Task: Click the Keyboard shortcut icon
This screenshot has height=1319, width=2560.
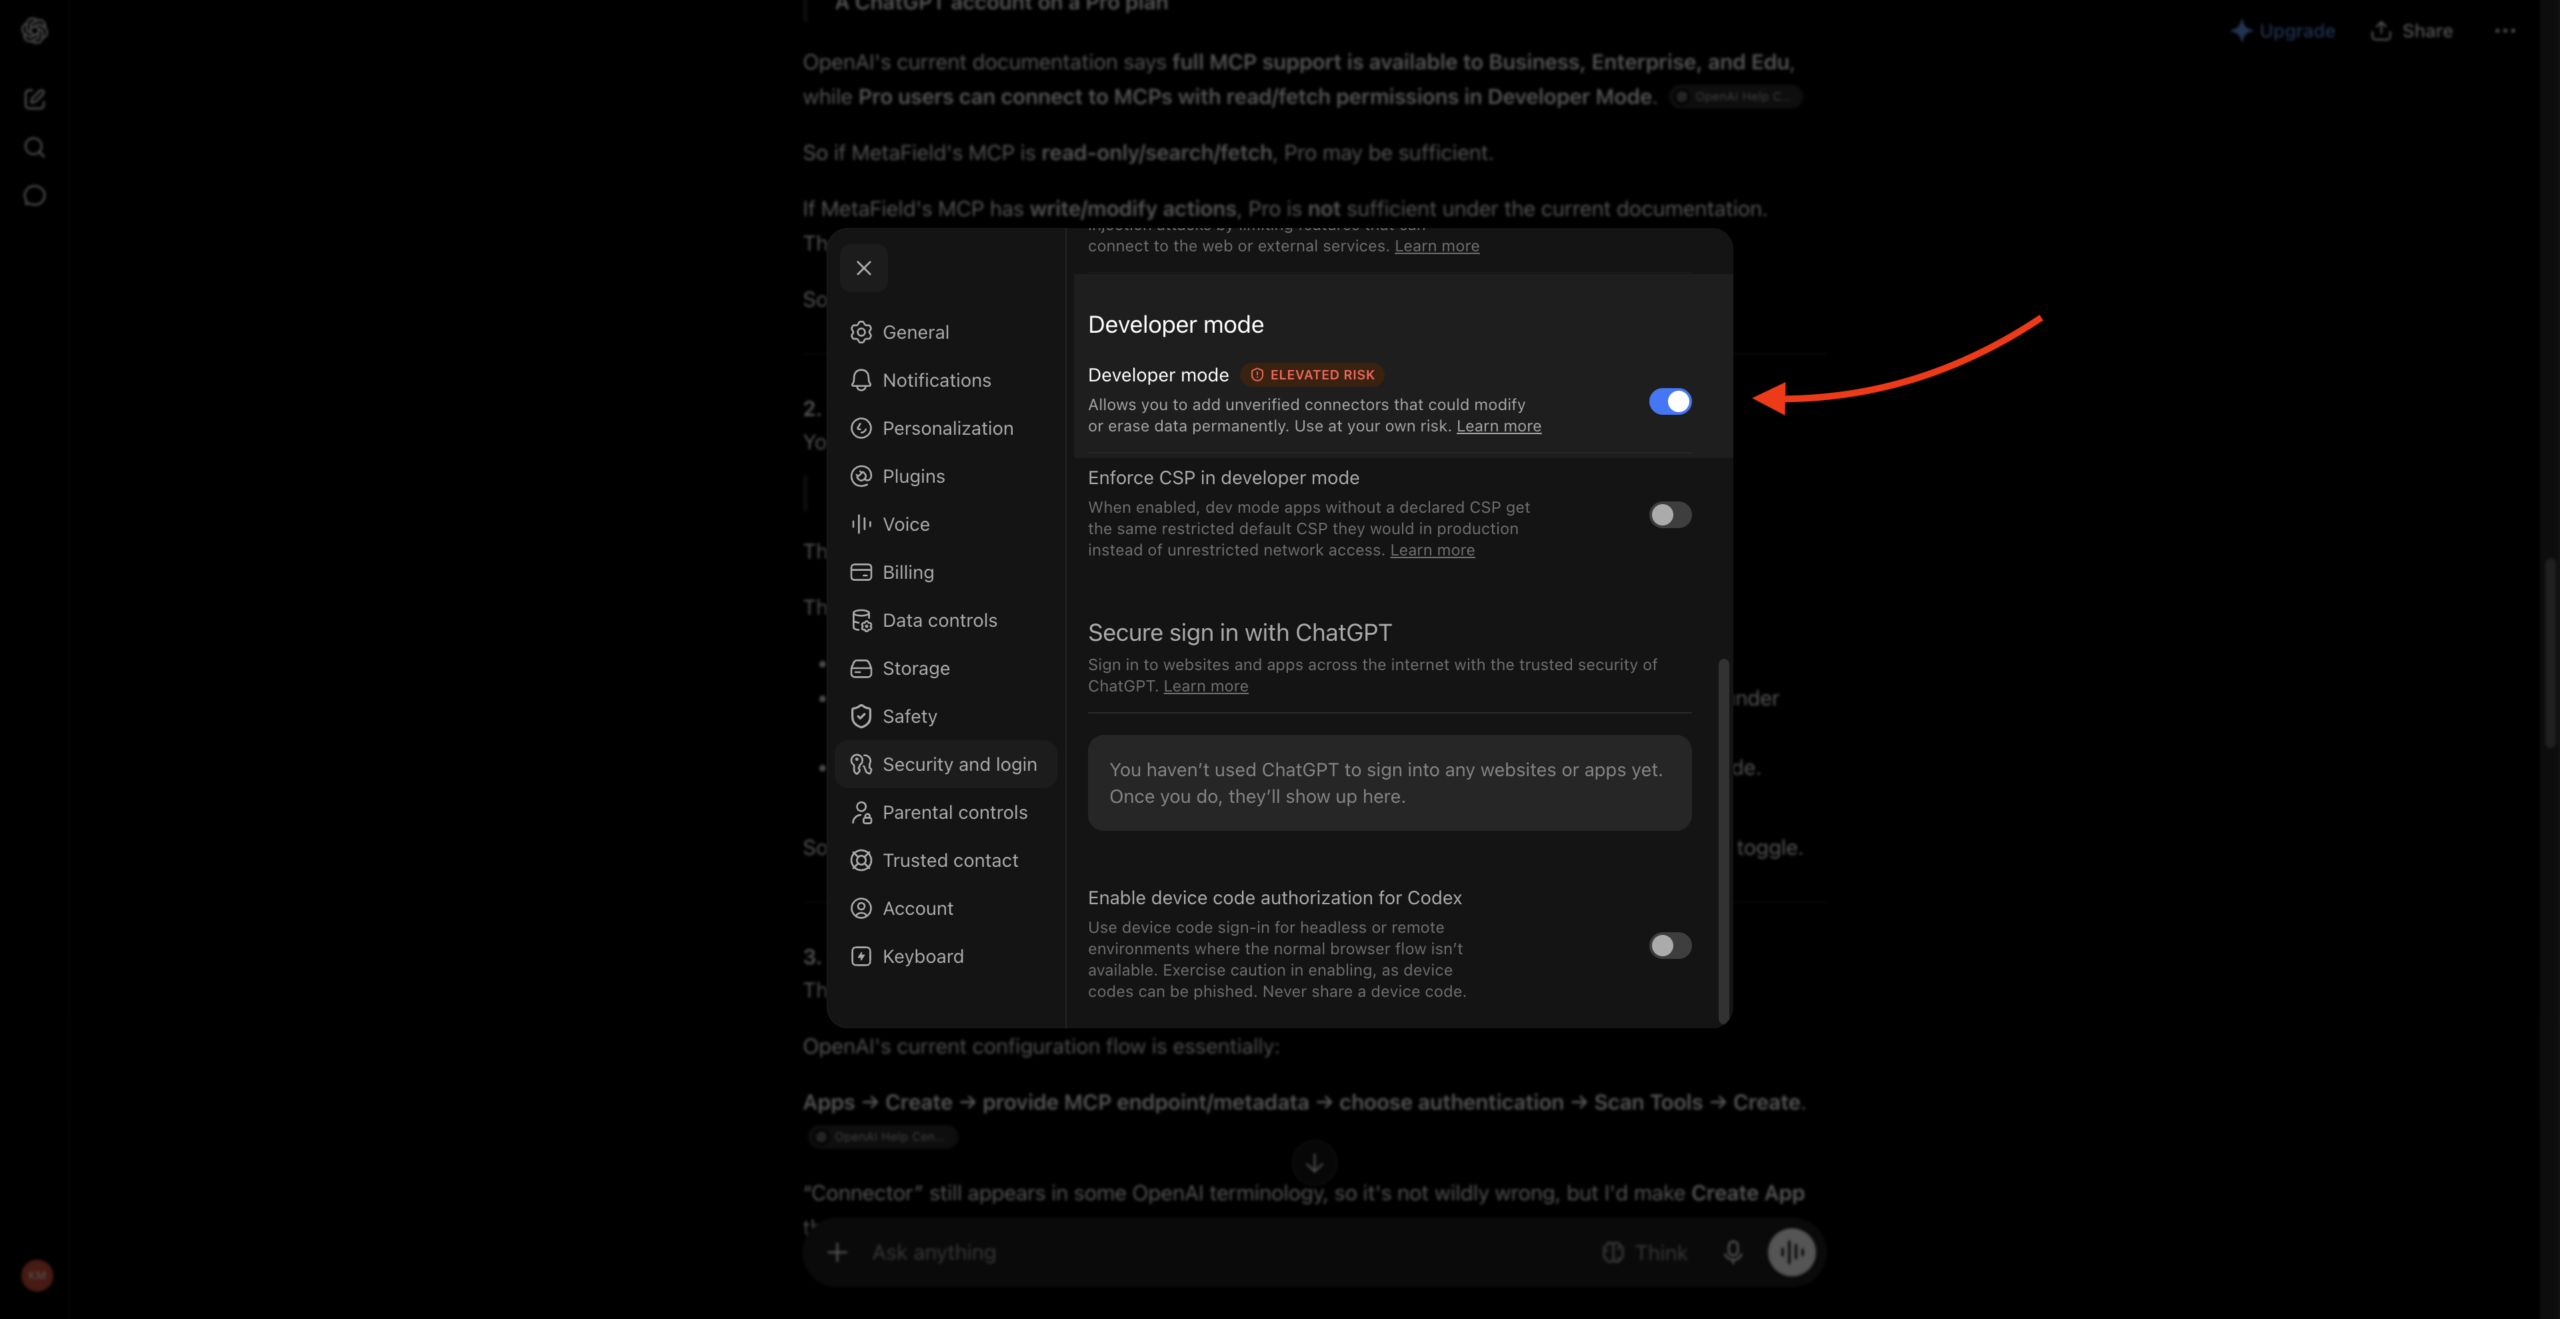Action: pos(861,956)
